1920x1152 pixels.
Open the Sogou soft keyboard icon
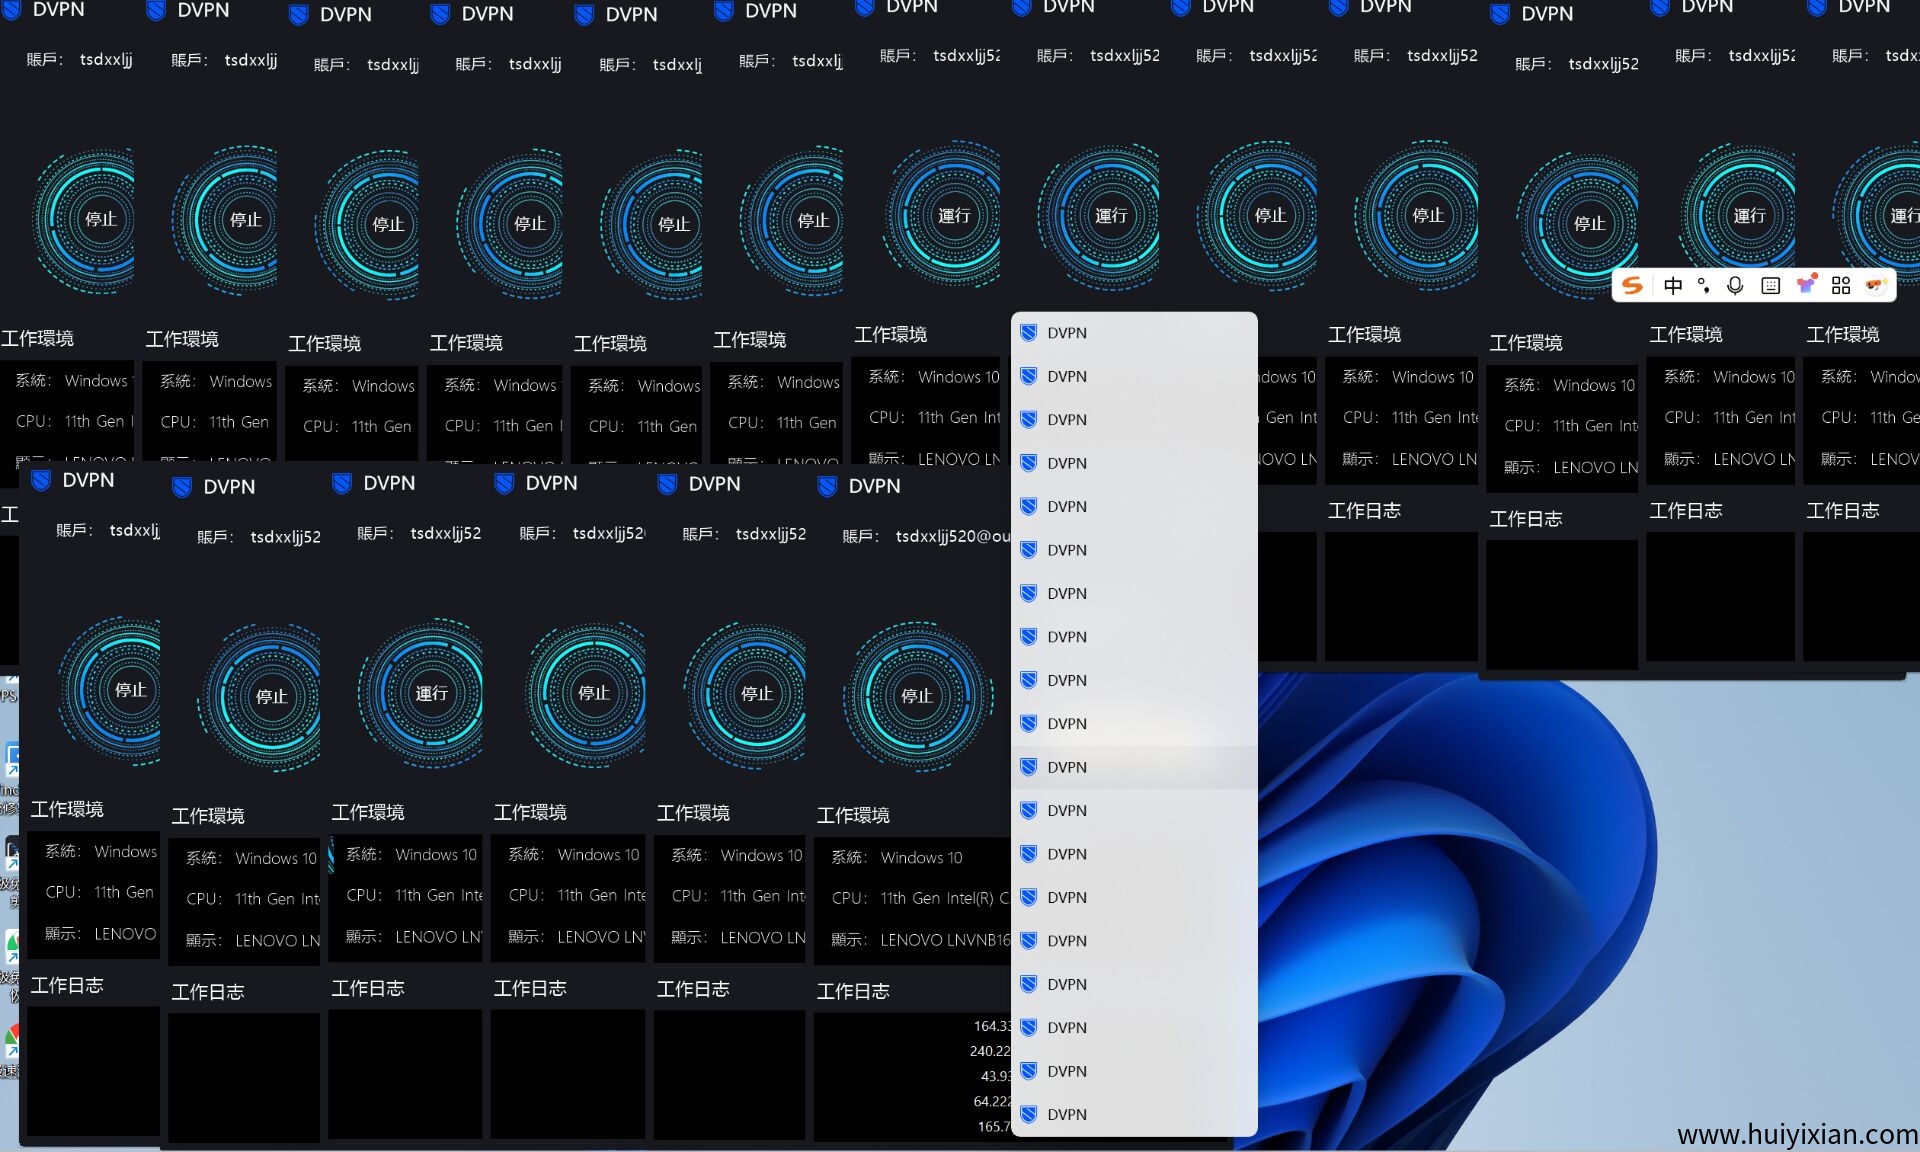coord(1770,286)
